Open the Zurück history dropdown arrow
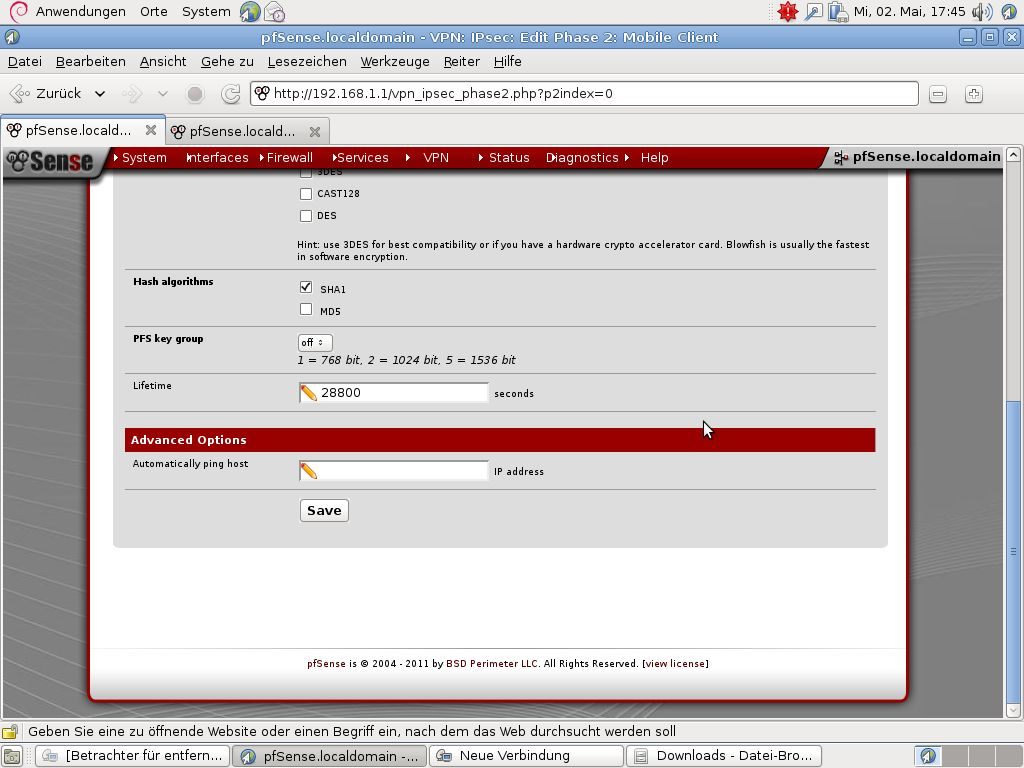Viewport: 1024px width, 768px height. tap(100, 94)
